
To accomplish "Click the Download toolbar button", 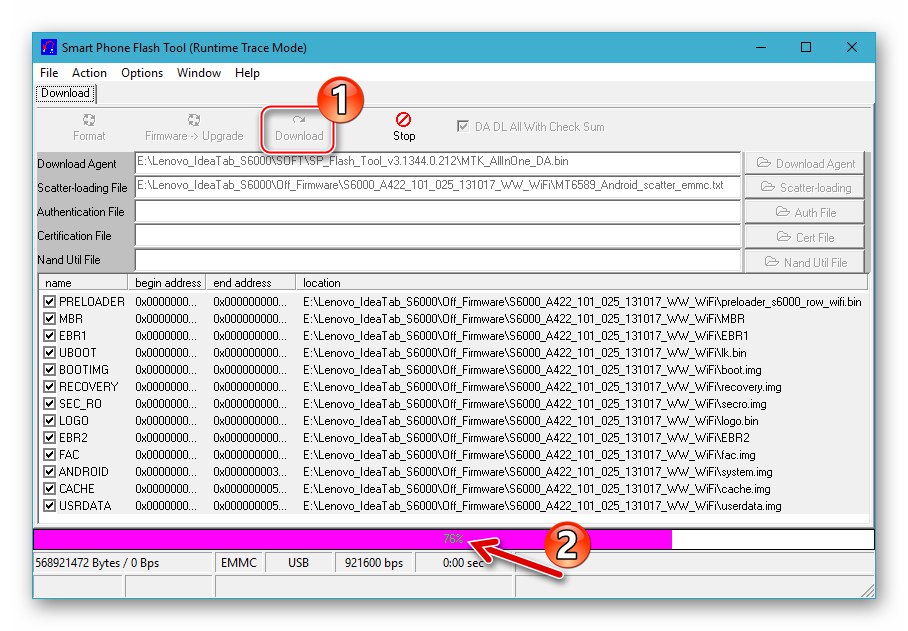I will coord(299,128).
